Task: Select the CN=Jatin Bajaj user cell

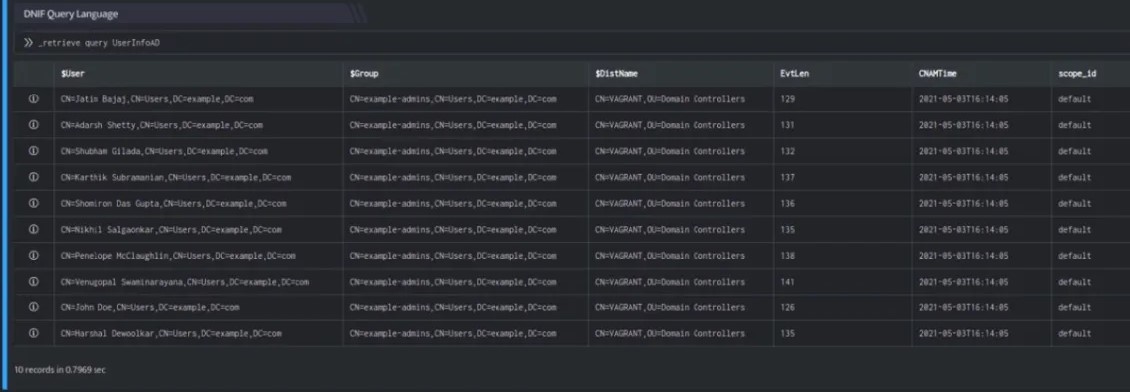Action: [x=198, y=99]
